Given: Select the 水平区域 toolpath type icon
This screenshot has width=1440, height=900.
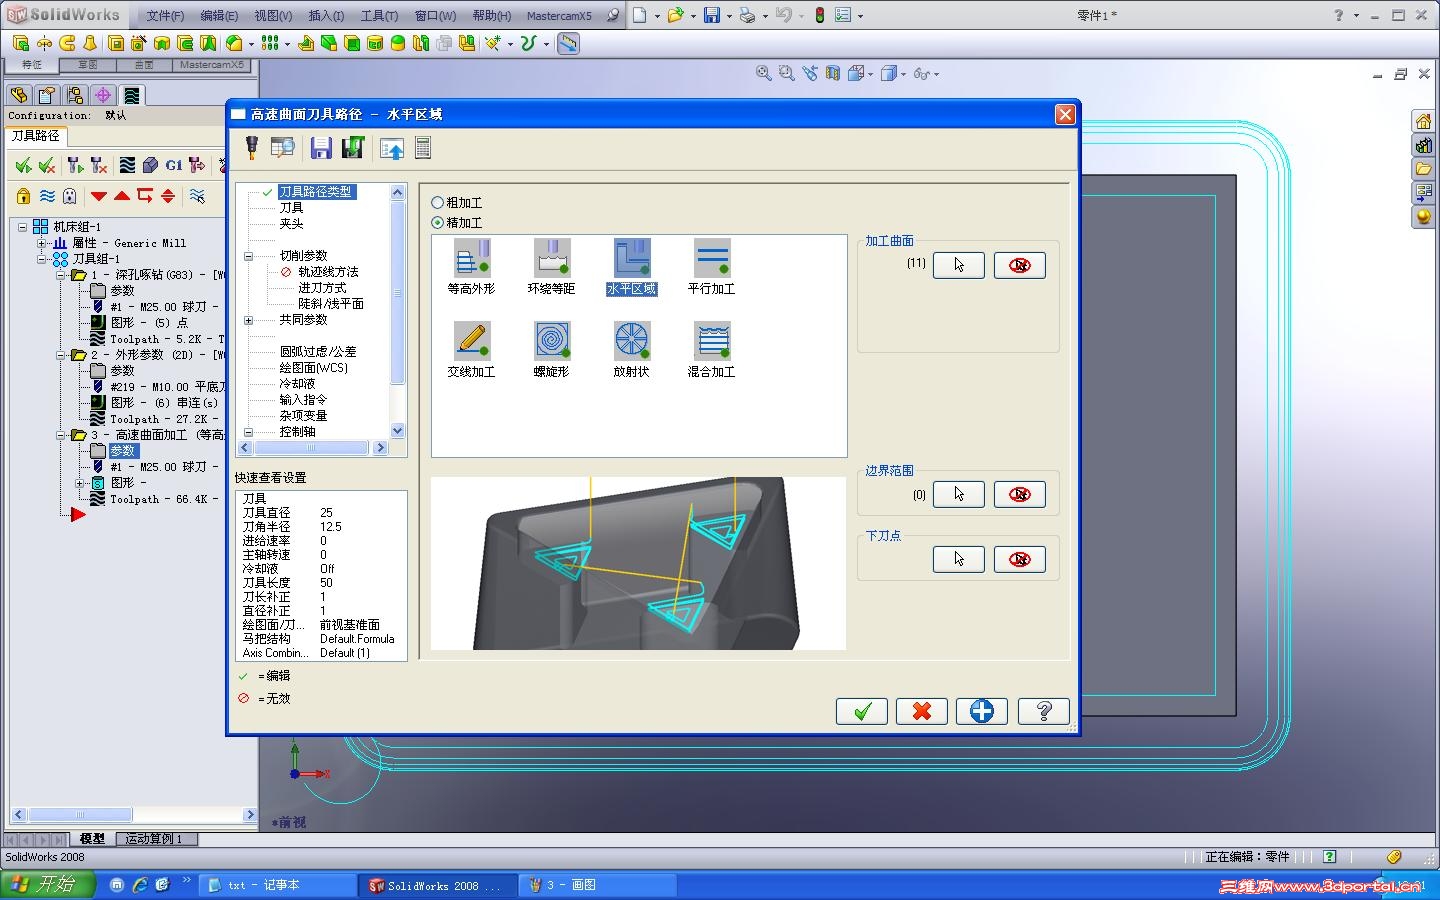Looking at the screenshot, I should 632,257.
